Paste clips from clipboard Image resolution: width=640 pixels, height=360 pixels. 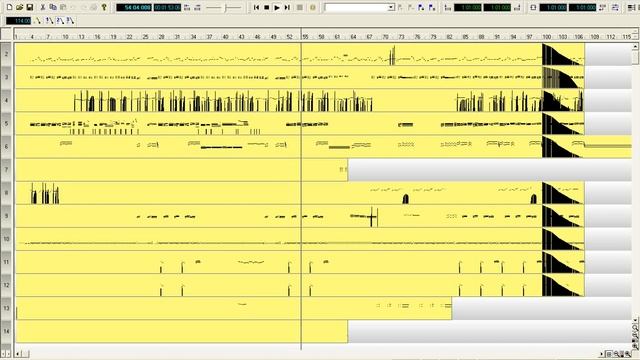(x=63, y=7)
